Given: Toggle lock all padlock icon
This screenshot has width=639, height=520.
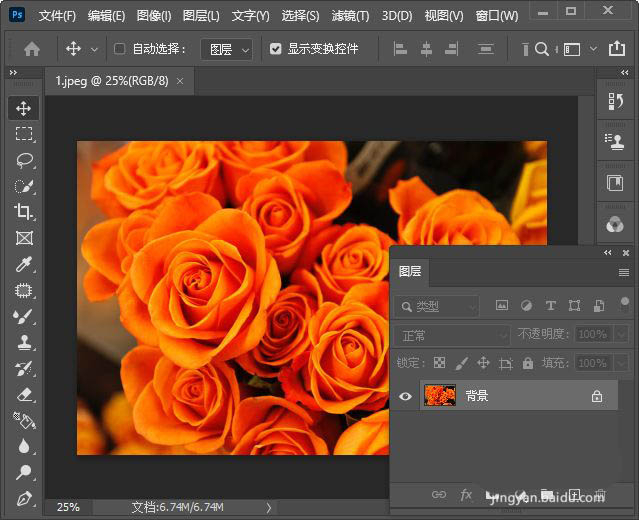Looking at the screenshot, I should [528, 362].
